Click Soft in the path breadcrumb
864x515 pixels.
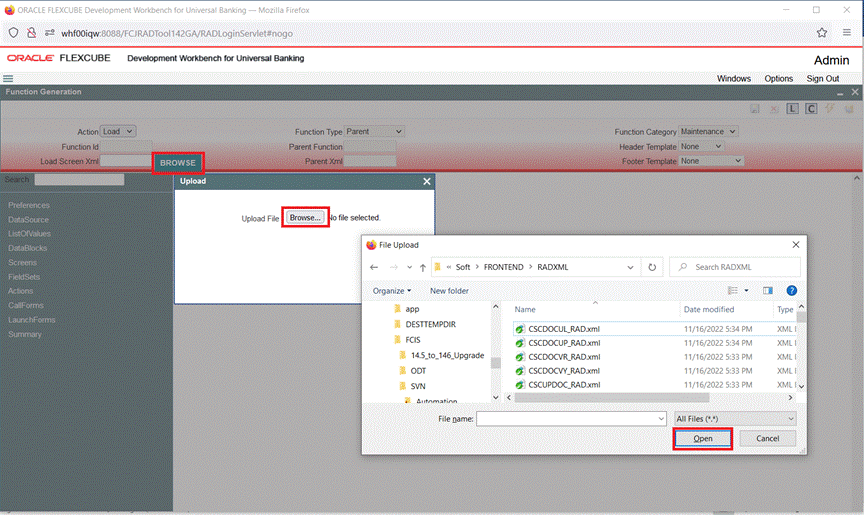point(463,267)
